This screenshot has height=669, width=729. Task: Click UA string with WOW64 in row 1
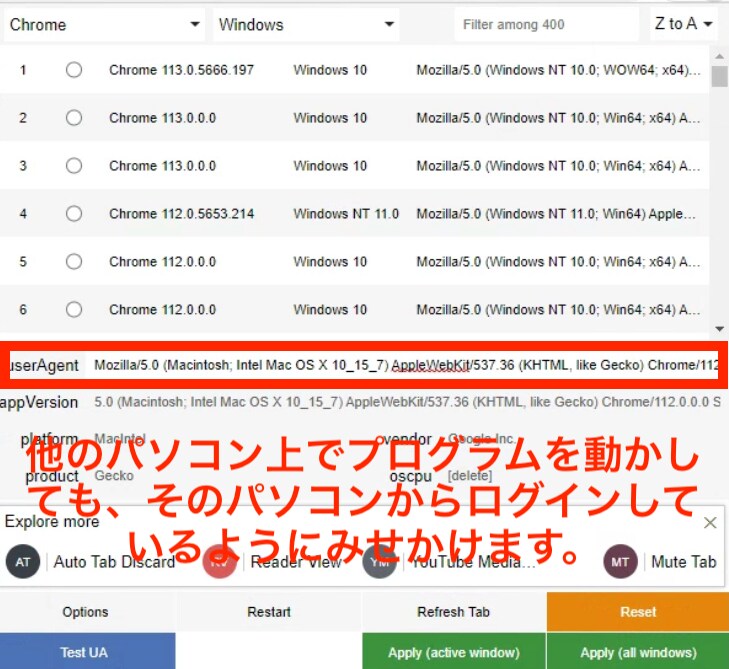pos(558,70)
